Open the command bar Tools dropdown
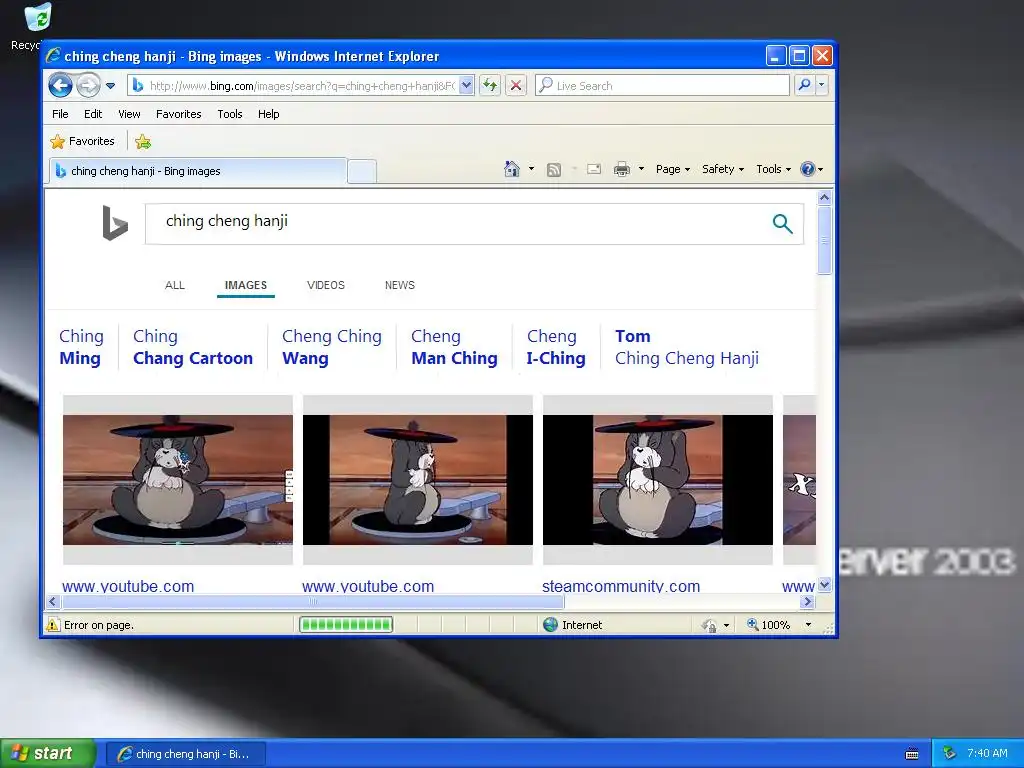Image resolution: width=1024 pixels, height=768 pixels. [x=774, y=169]
